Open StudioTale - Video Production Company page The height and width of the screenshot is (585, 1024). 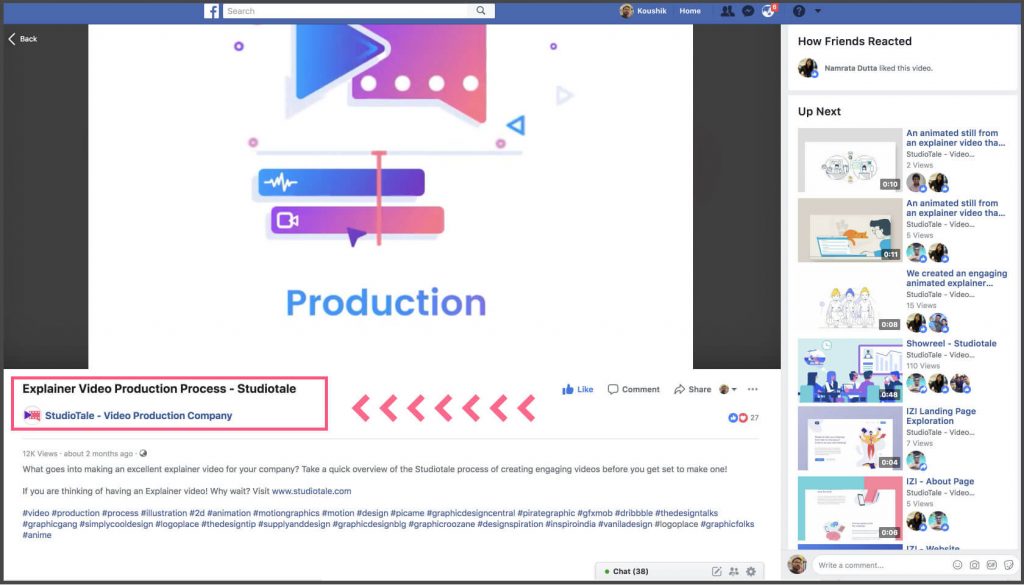(x=138, y=415)
